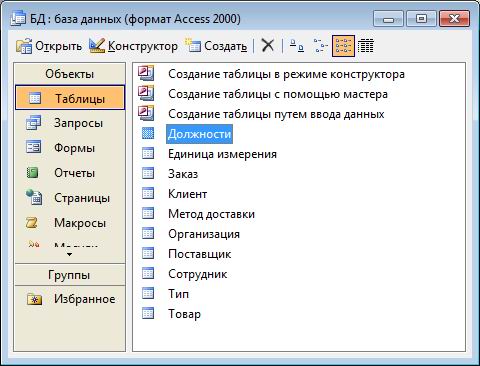Switch to Large Icons view
Viewport: 480px width, 366px height.
pos(297,46)
